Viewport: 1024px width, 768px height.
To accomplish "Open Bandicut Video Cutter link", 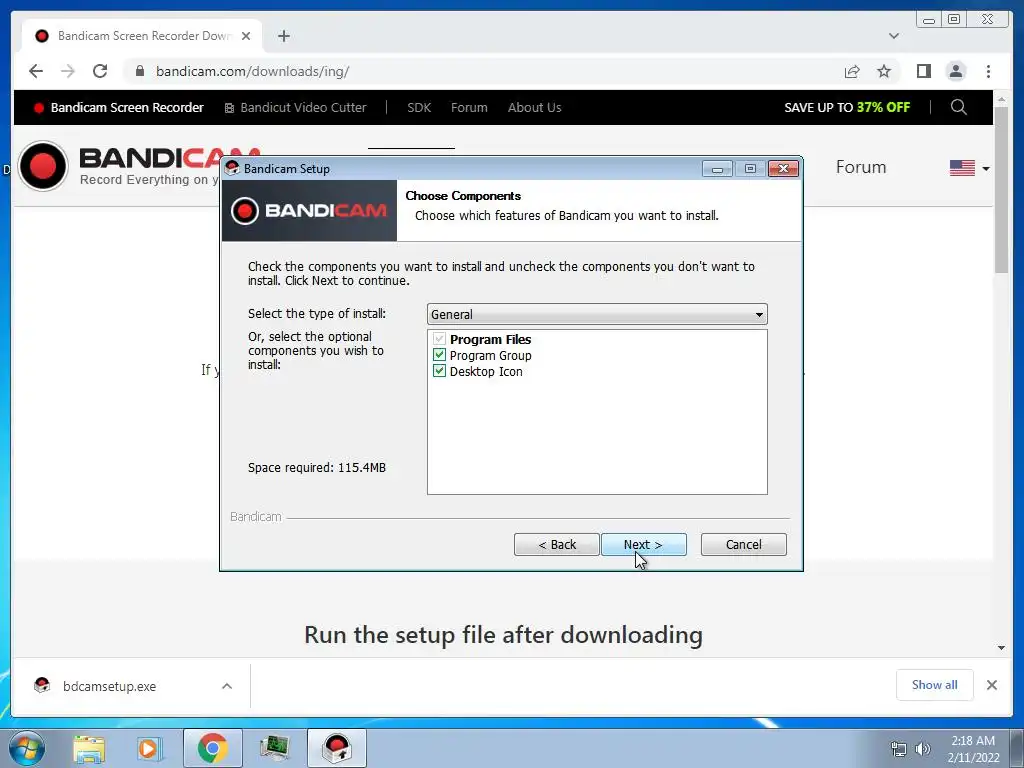I will coord(295,108).
